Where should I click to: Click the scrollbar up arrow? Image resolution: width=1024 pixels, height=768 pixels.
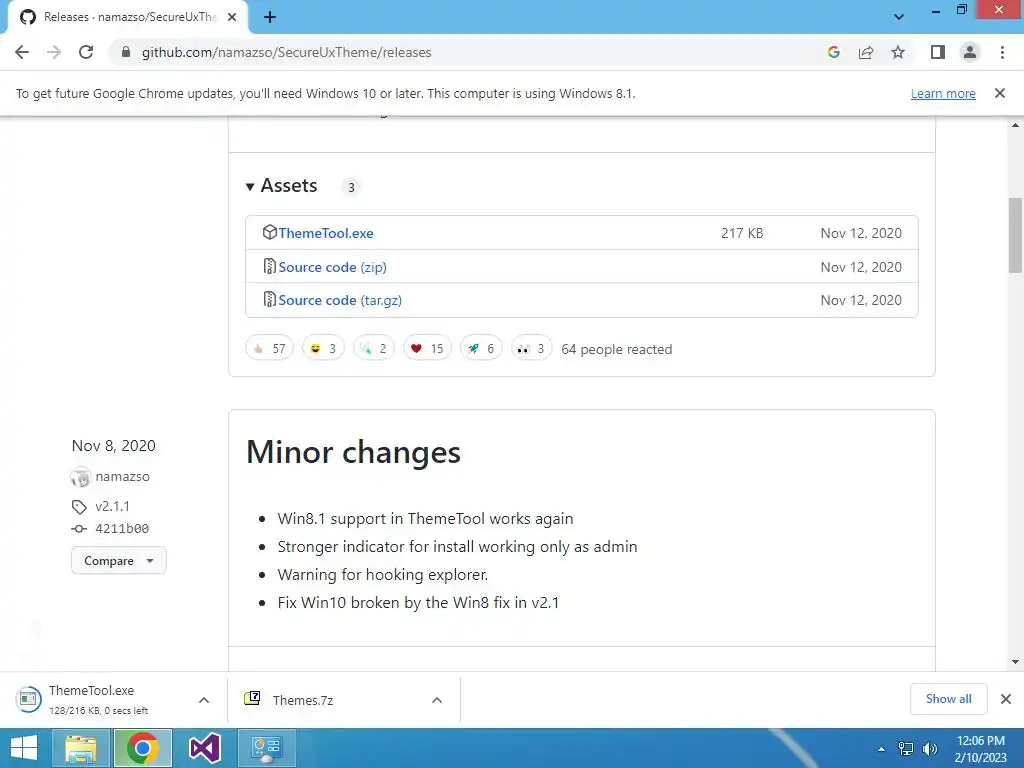pyautogui.click(x=1015, y=125)
